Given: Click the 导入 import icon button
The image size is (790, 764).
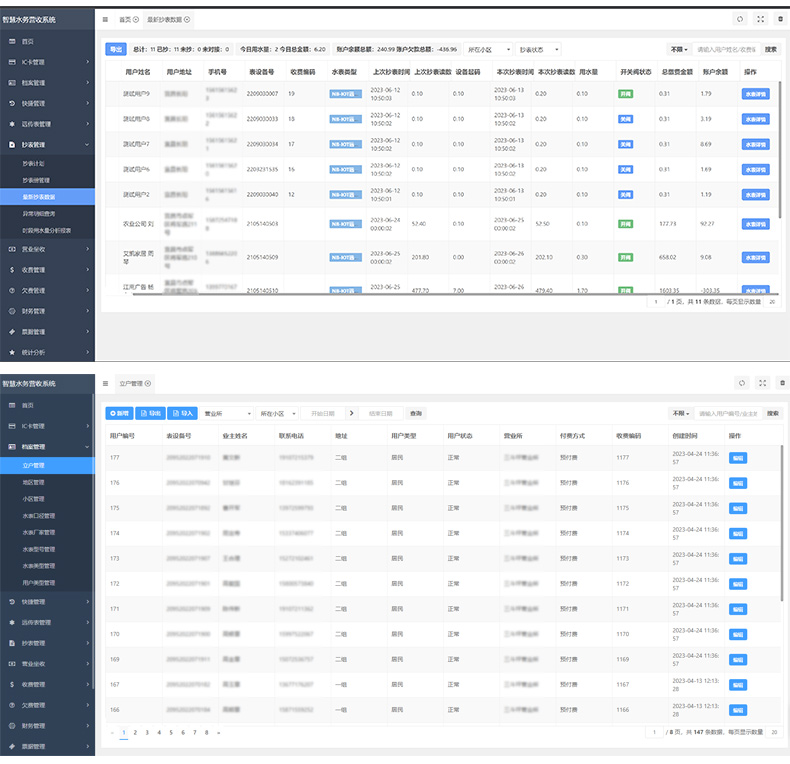Looking at the screenshot, I should pyautogui.click(x=183, y=413).
